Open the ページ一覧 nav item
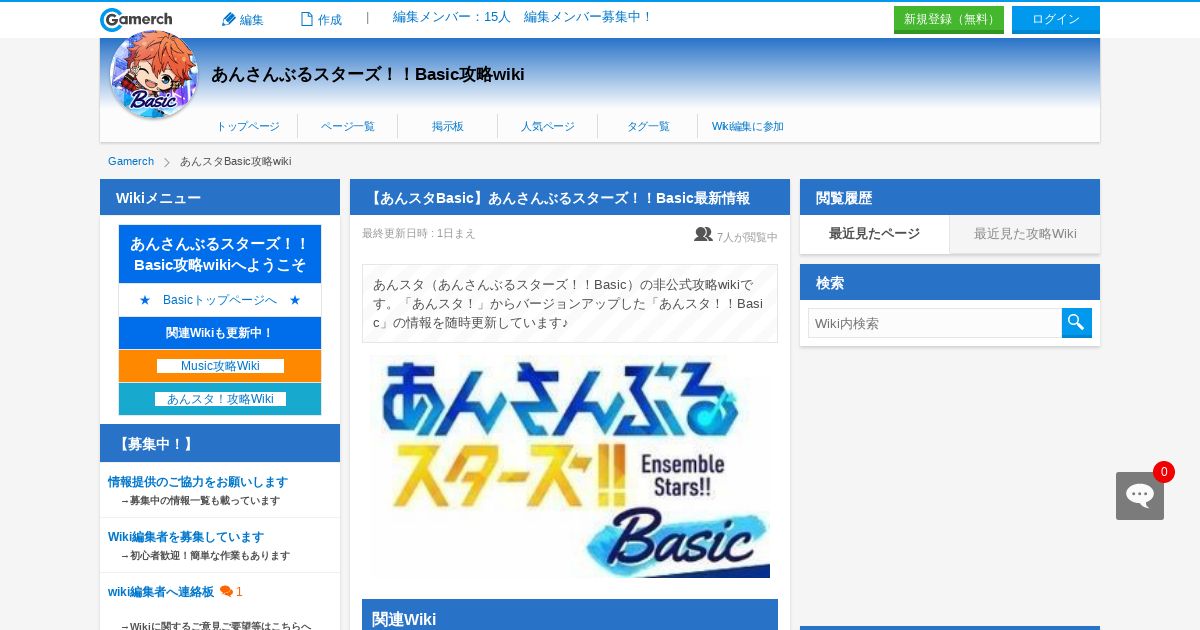 [x=348, y=127]
